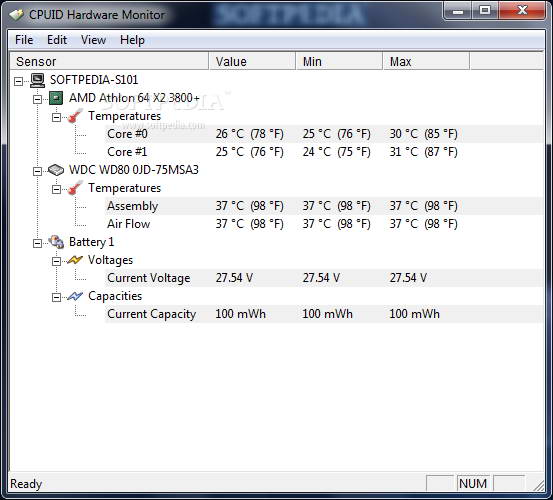This screenshot has width=553, height=500.
Task: Select the Capacities label
Action: coord(115,296)
